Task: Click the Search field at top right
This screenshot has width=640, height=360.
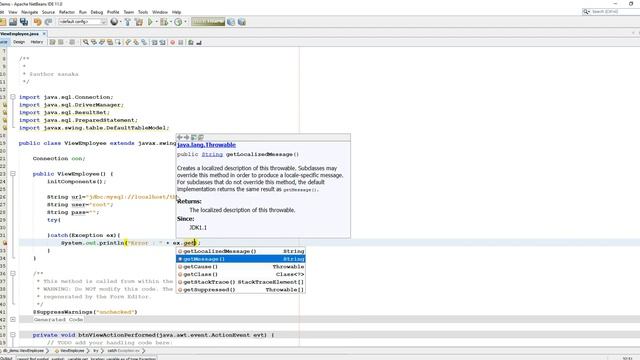Action: (611, 12)
